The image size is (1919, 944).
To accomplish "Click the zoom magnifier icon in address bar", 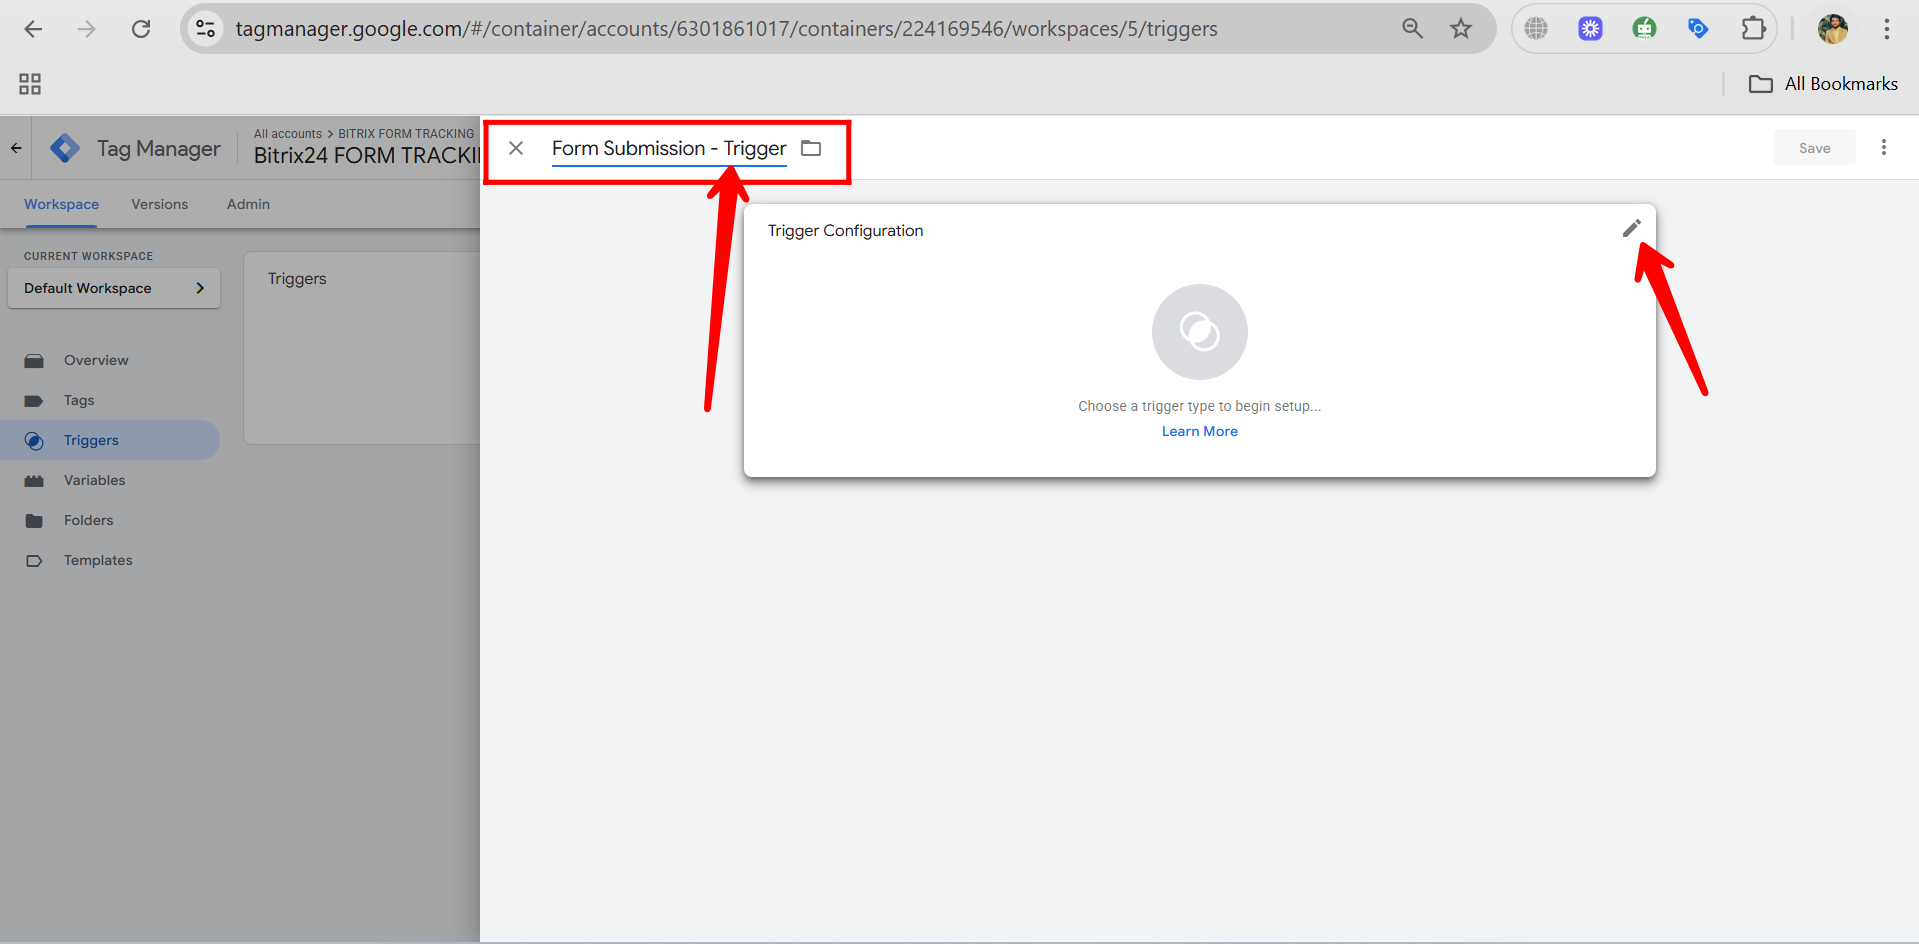I will pos(1412,29).
